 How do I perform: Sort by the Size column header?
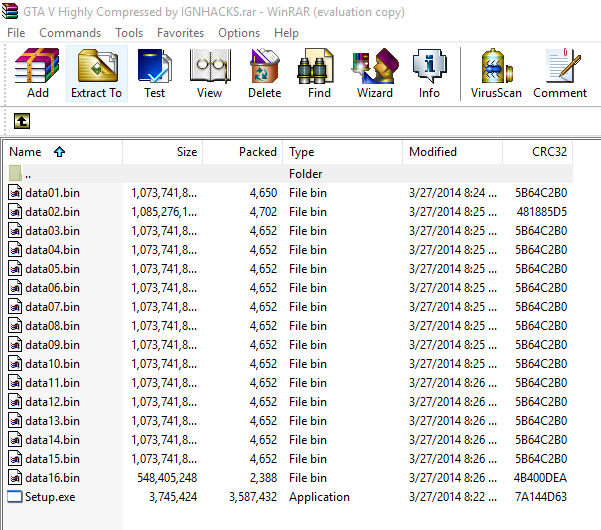(163, 152)
